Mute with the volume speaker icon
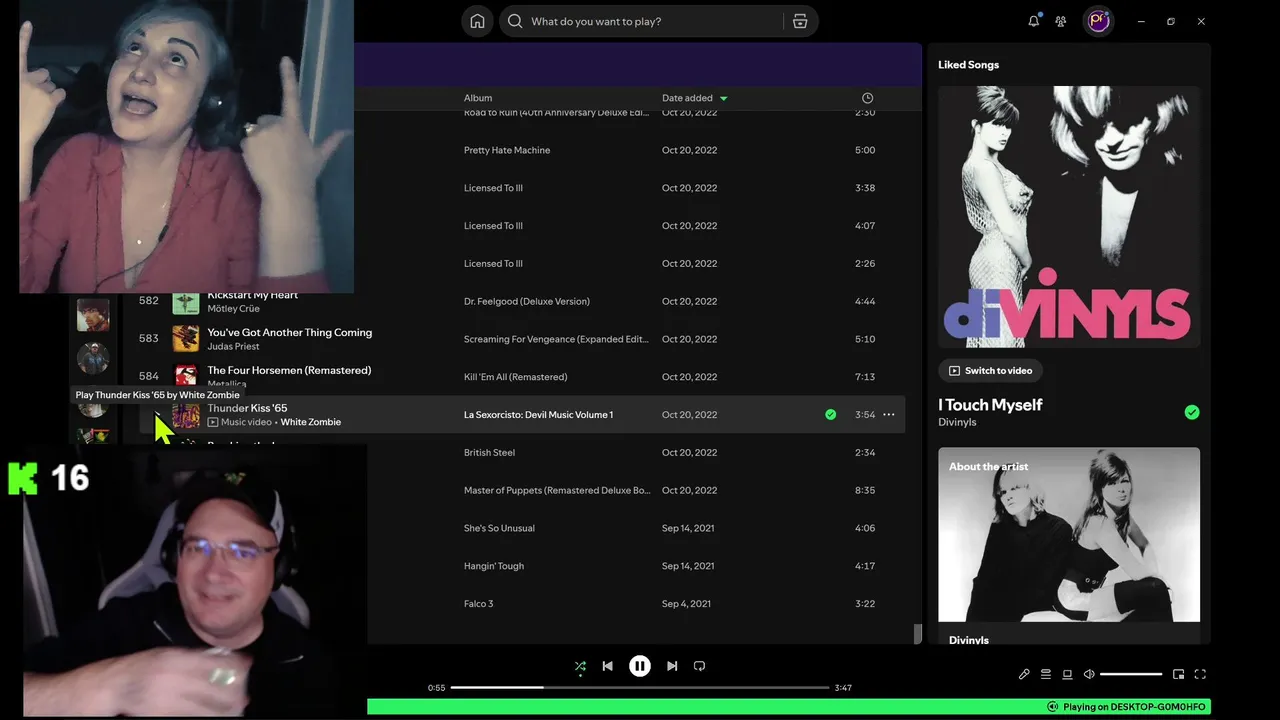Image resolution: width=1280 pixels, height=720 pixels. pos(1089,674)
